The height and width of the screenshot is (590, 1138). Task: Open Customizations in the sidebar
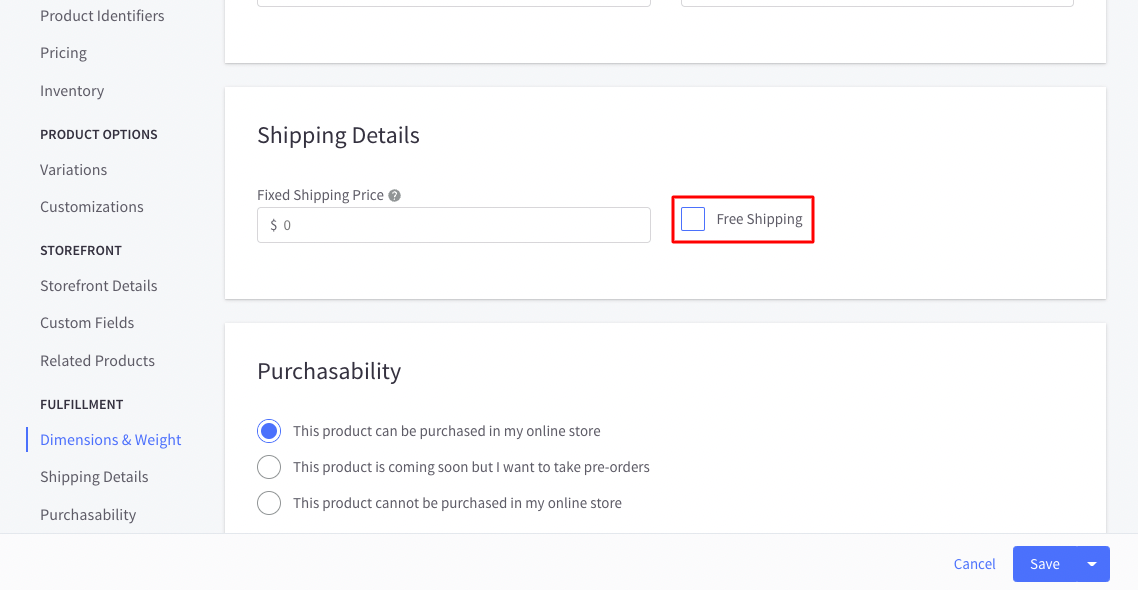click(x=91, y=207)
